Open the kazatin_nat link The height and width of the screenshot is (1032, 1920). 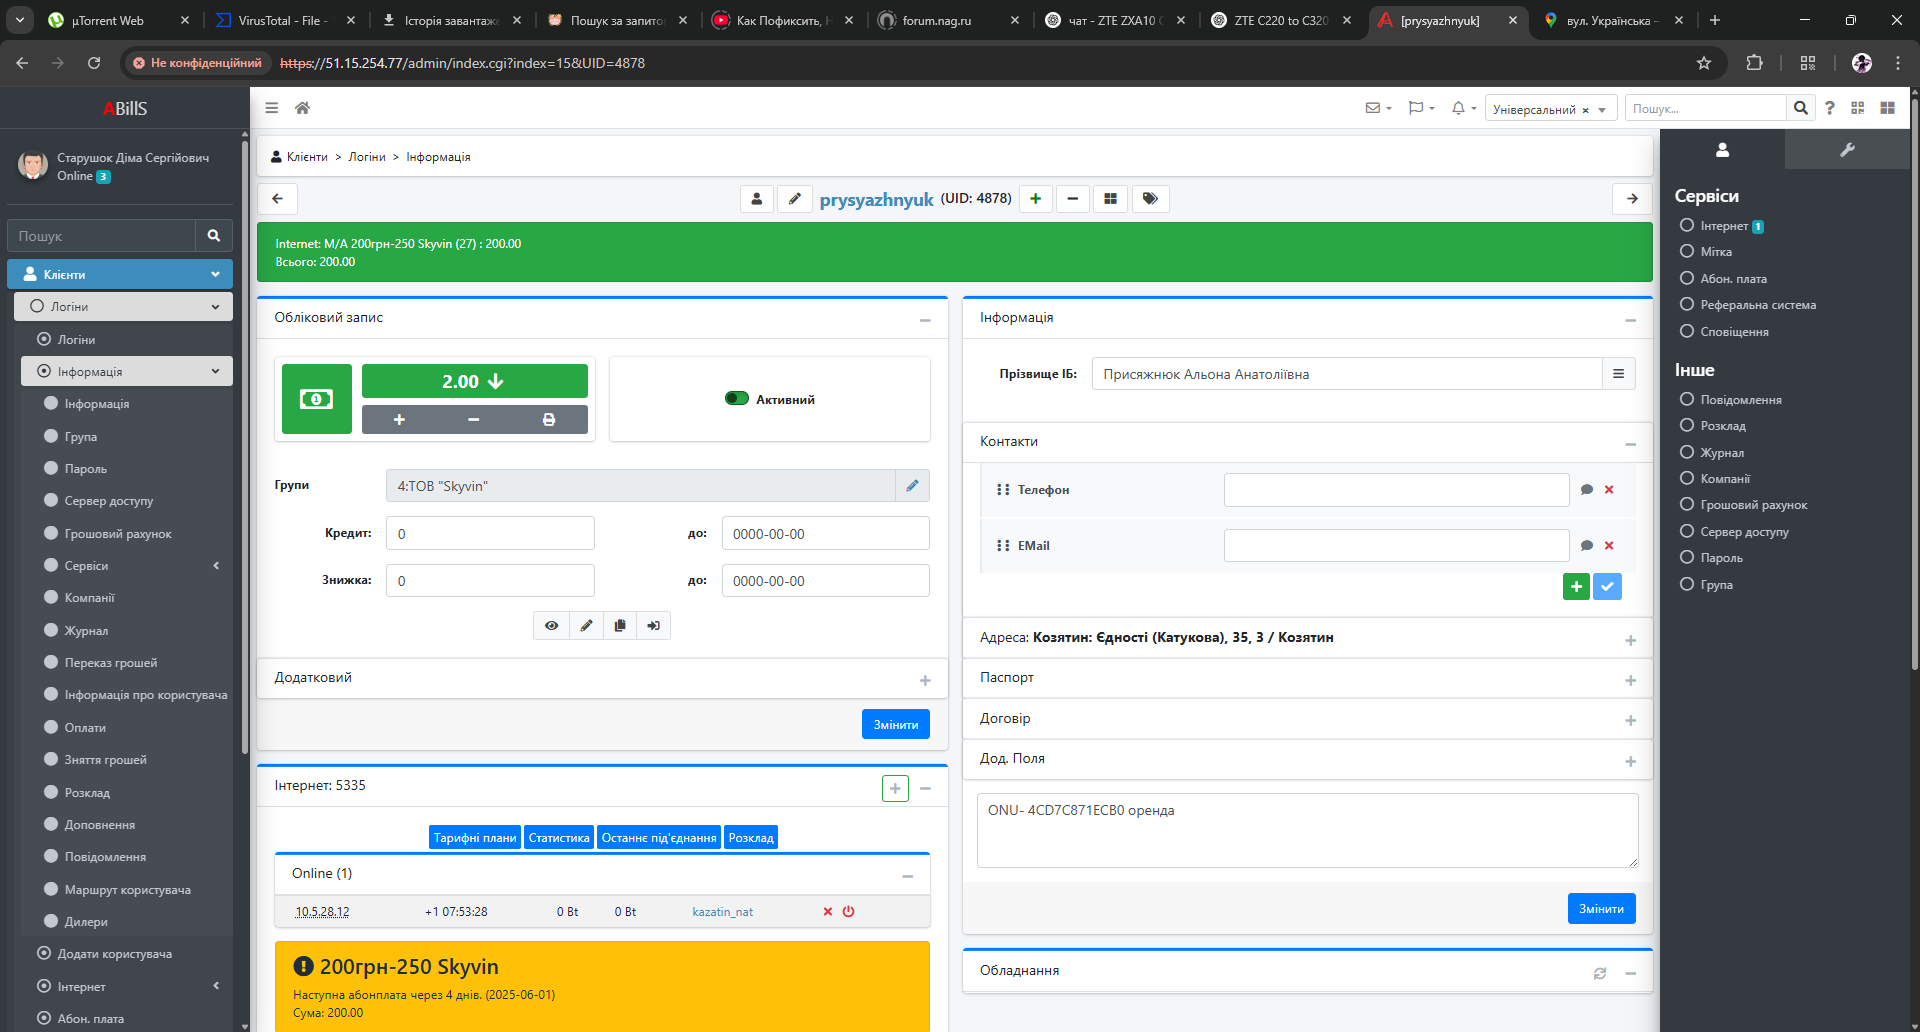pos(722,912)
